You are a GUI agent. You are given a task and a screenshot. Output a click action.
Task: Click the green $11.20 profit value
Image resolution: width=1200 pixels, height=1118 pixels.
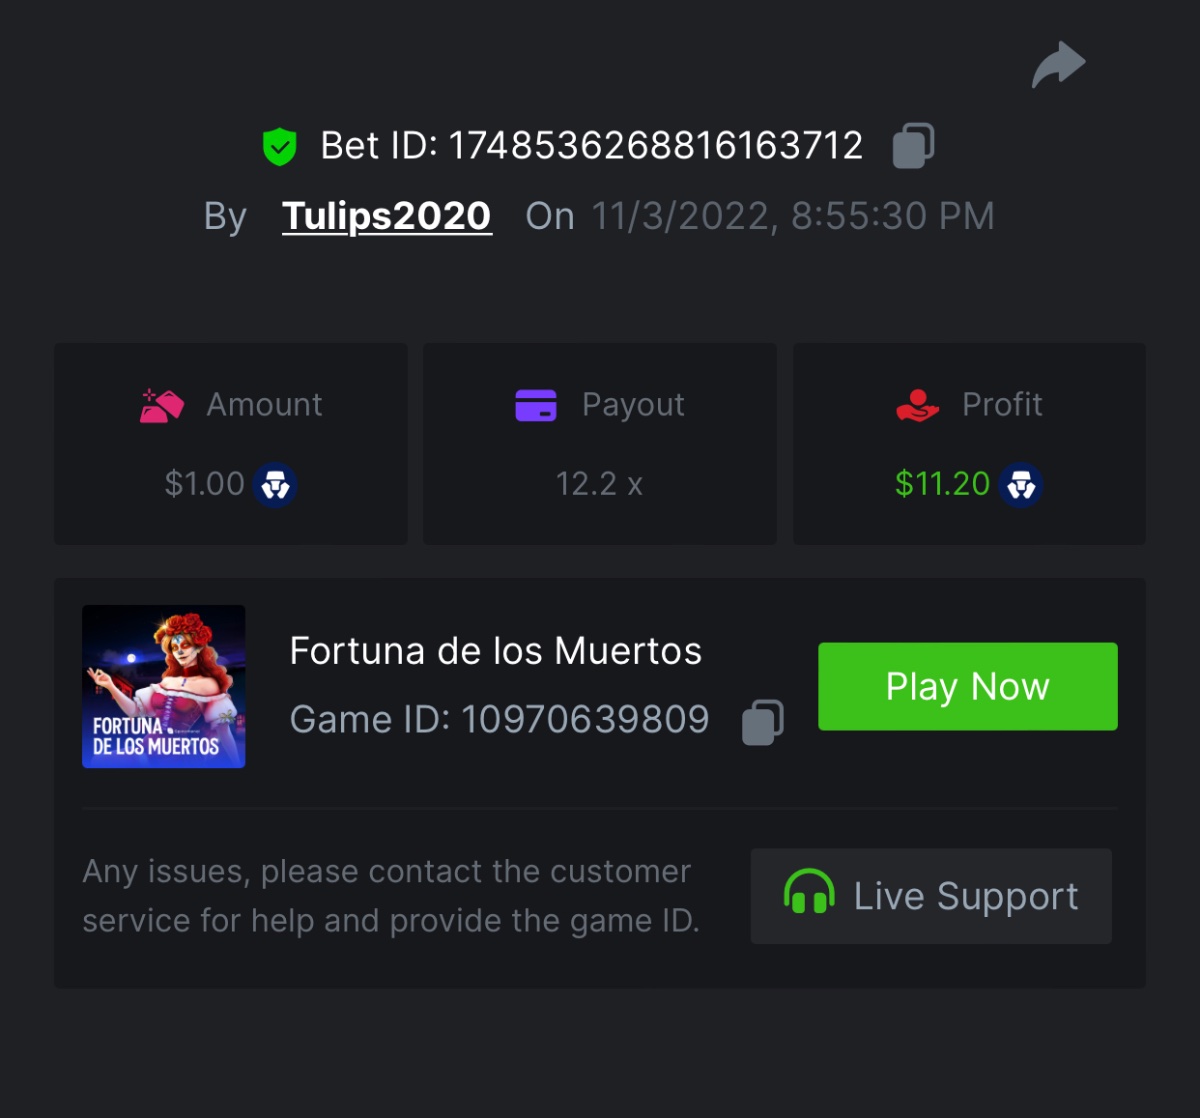(x=942, y=484)
